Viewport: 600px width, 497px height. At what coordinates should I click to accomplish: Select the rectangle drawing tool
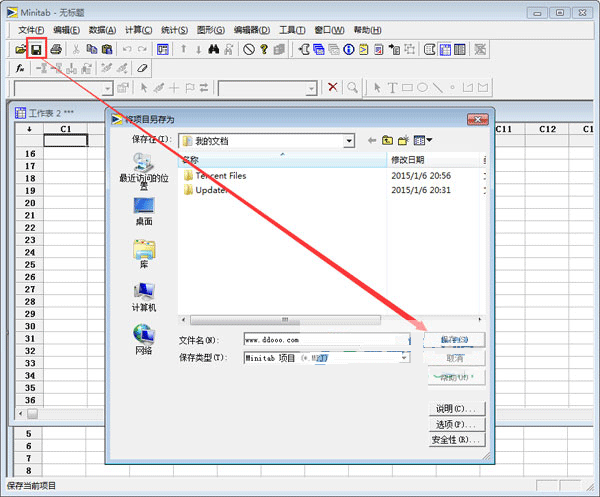click(x=407, y=88)
